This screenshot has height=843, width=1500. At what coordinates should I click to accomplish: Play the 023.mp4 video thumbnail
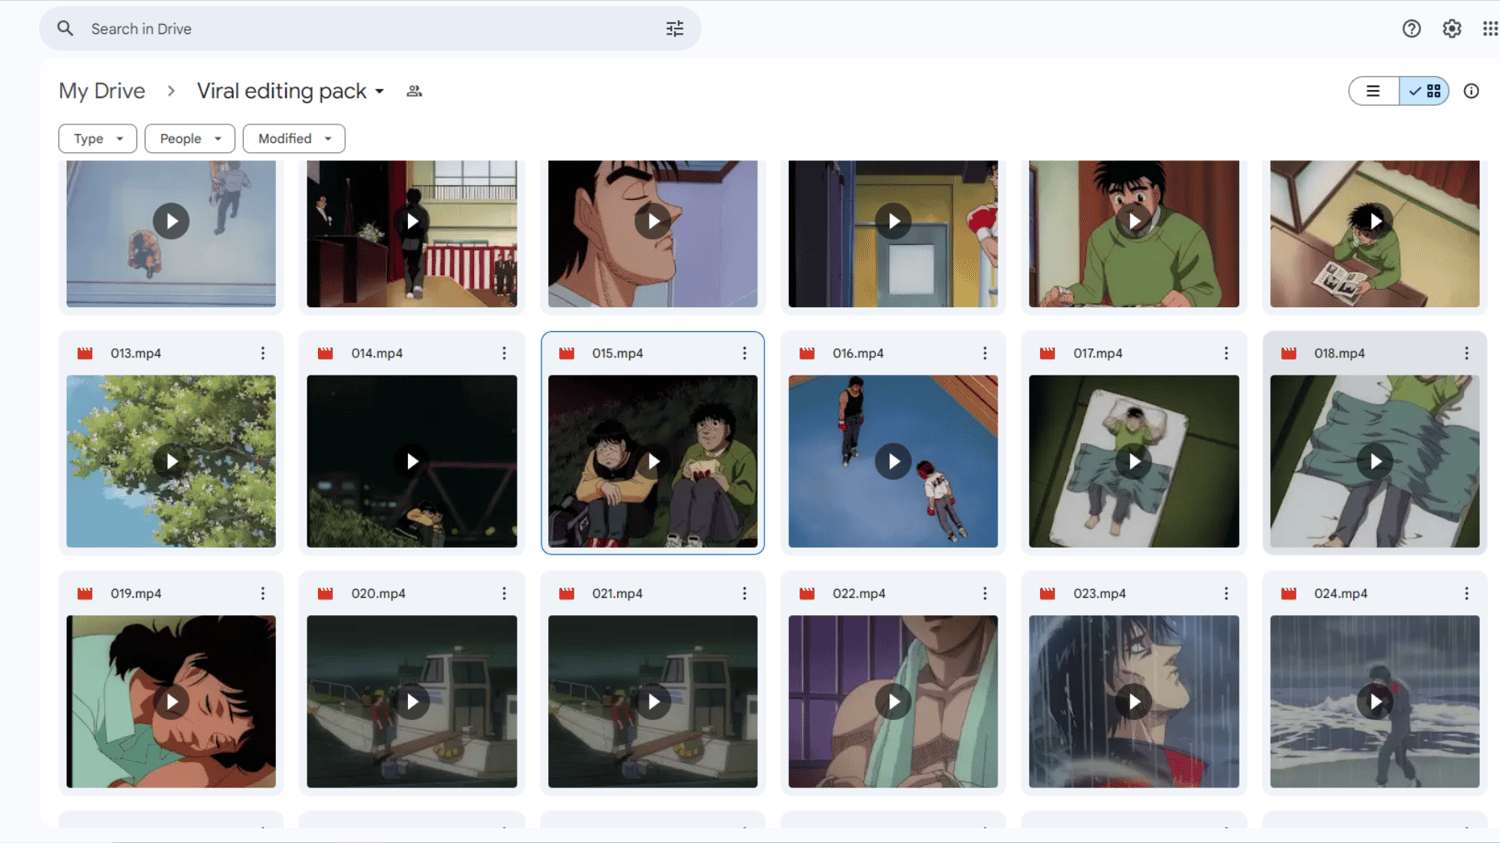[1134, 702]
